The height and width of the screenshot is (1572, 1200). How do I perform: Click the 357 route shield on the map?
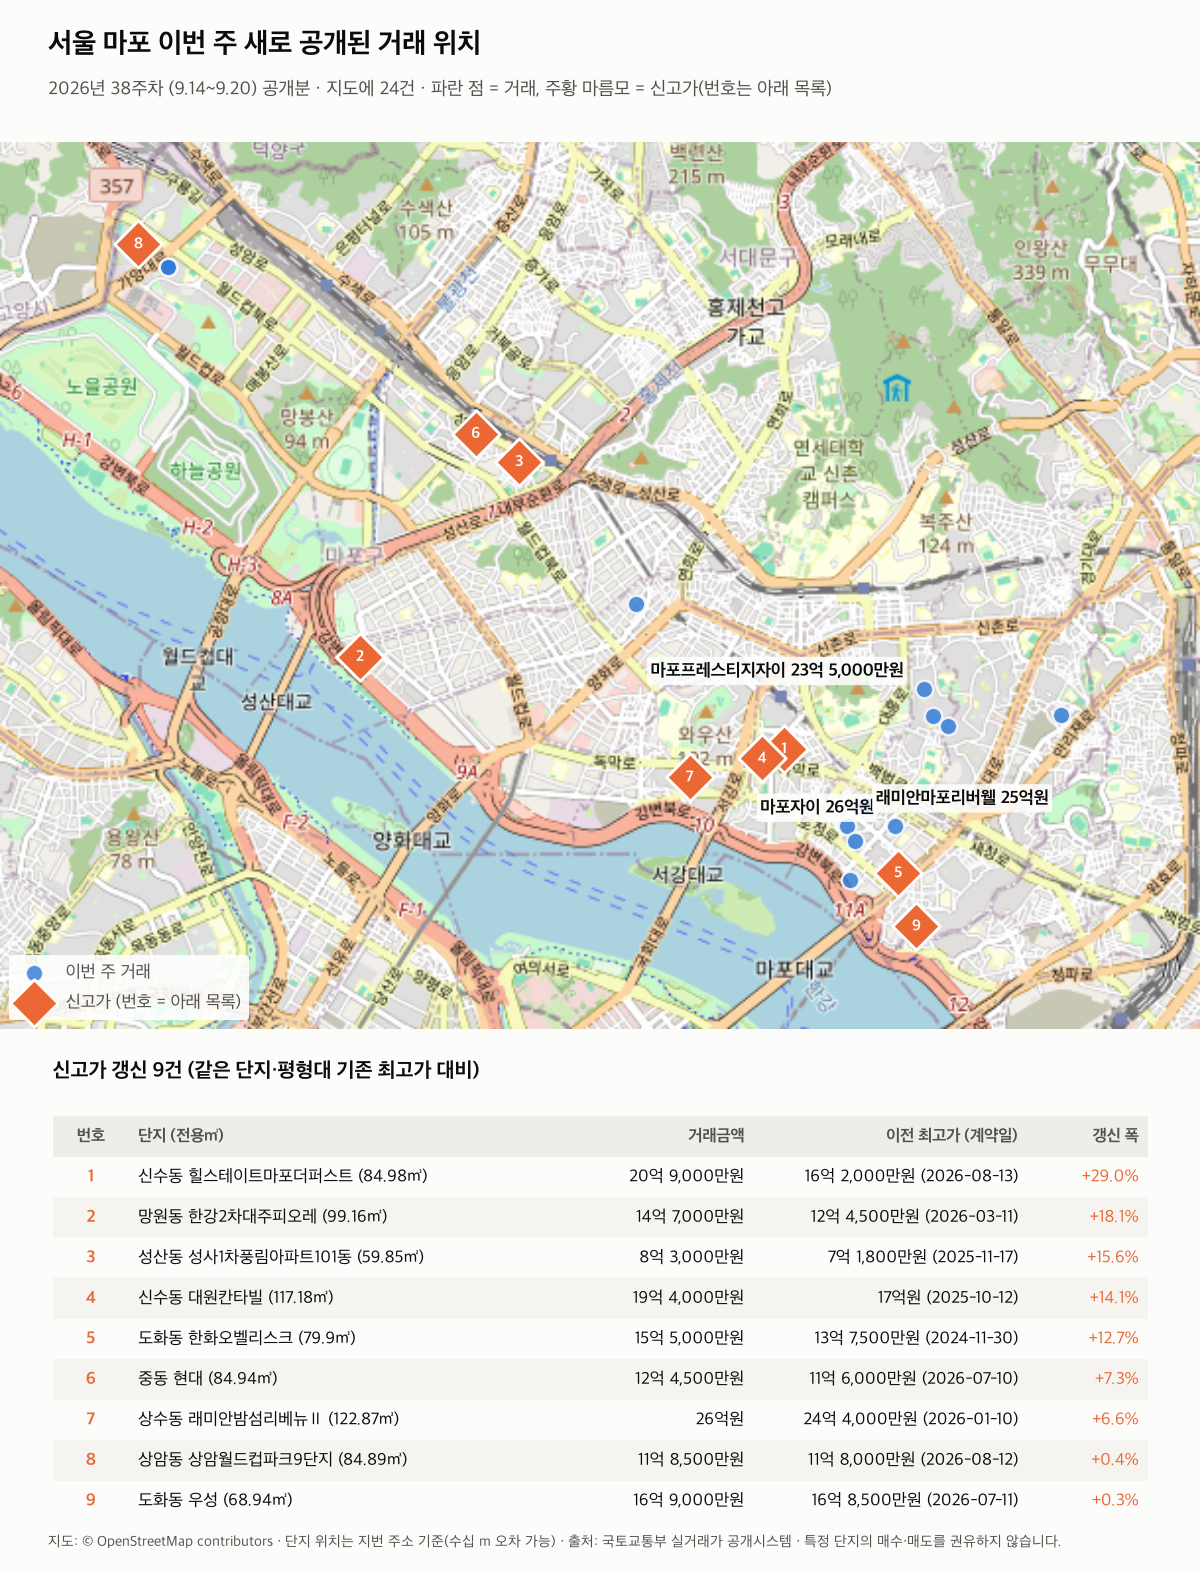pos(116,186)
